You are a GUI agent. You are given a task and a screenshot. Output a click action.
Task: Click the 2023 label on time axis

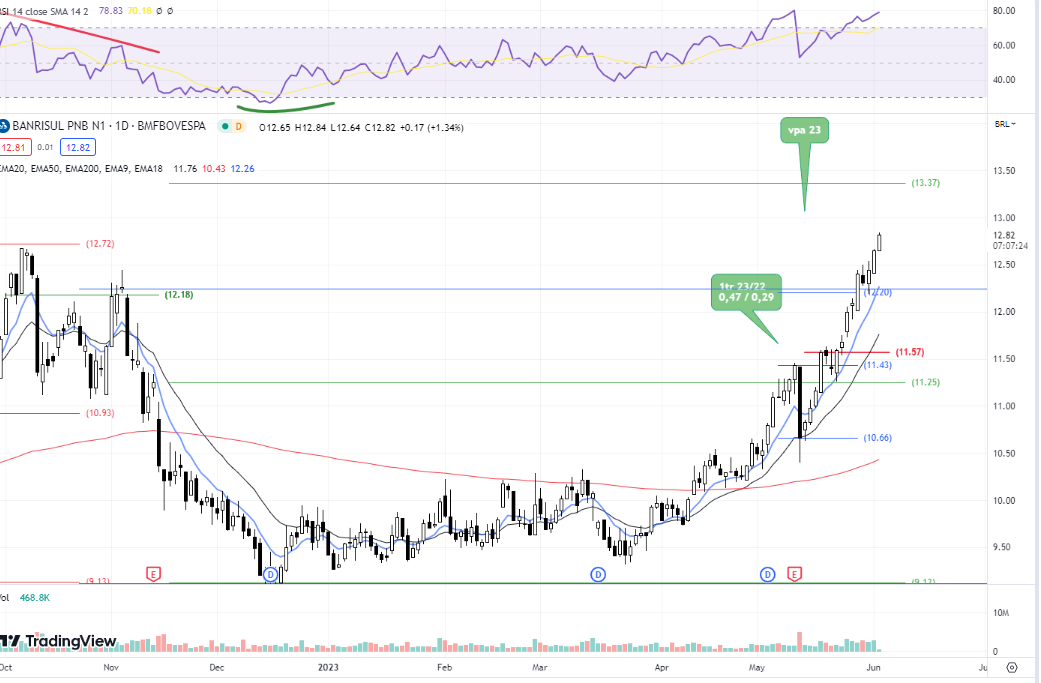(x=328, y=667)
